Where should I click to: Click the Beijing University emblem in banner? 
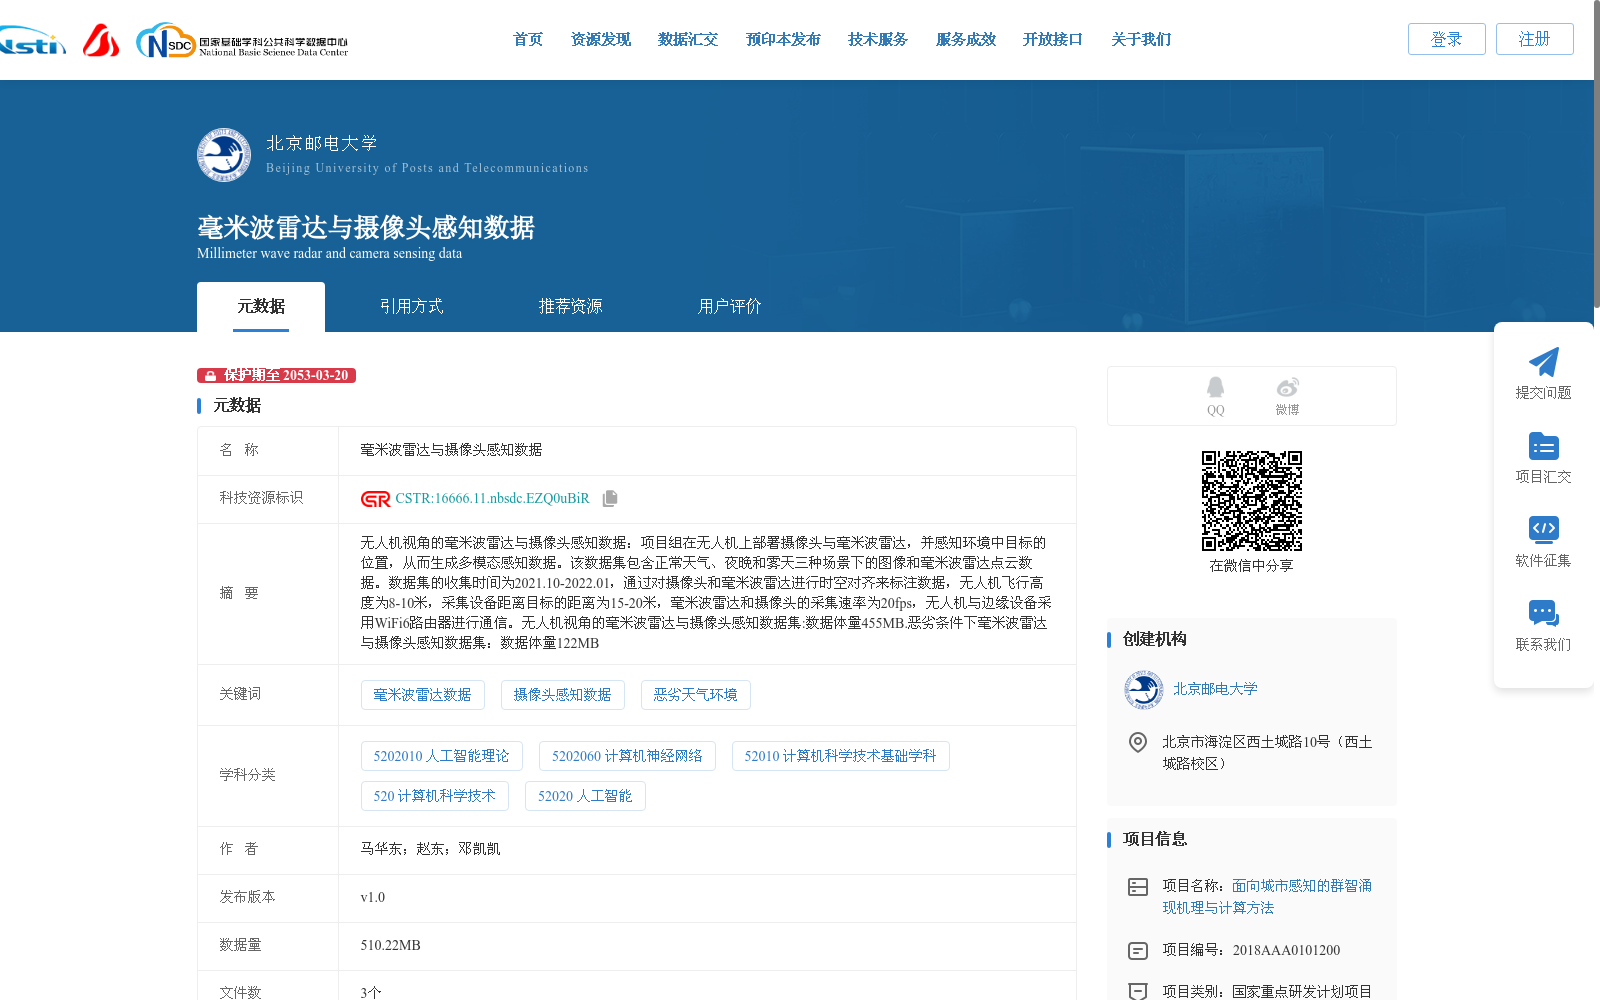[x=224, y=155]
